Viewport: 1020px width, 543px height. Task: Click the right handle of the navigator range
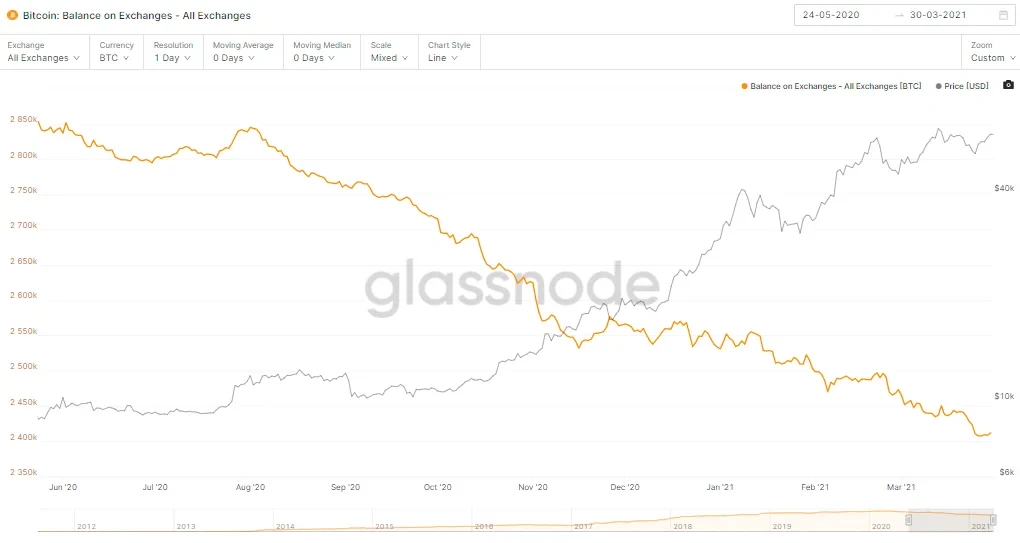point(993,520)
